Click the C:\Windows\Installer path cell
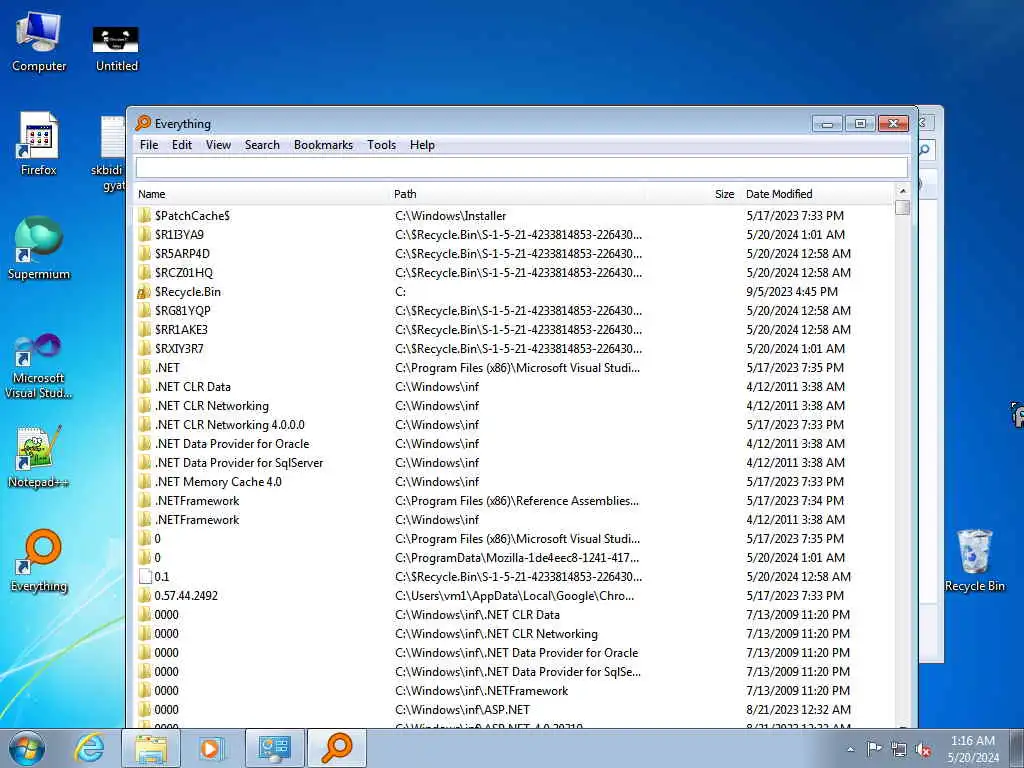 click(451, 216)
